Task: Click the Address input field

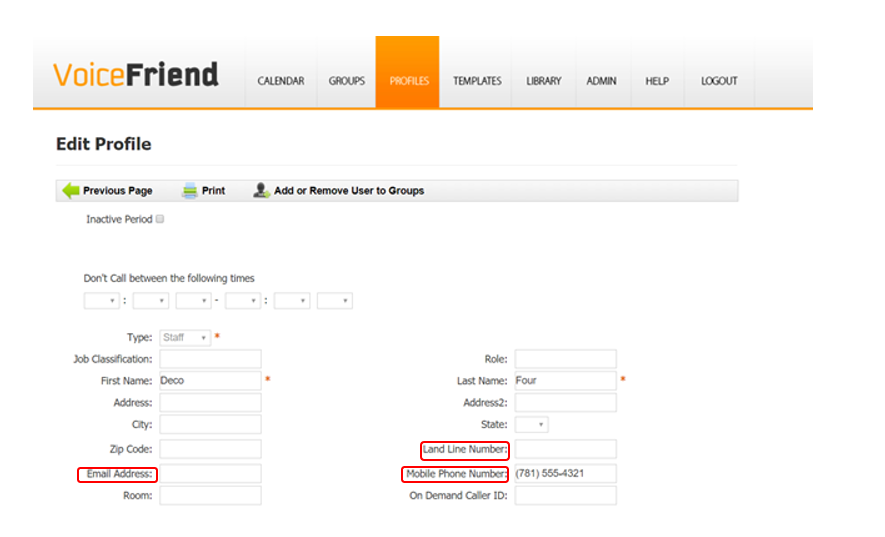Action: 211,403
